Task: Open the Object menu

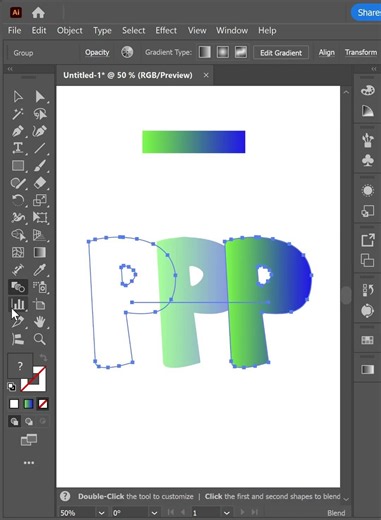Action: click(70, 30)
